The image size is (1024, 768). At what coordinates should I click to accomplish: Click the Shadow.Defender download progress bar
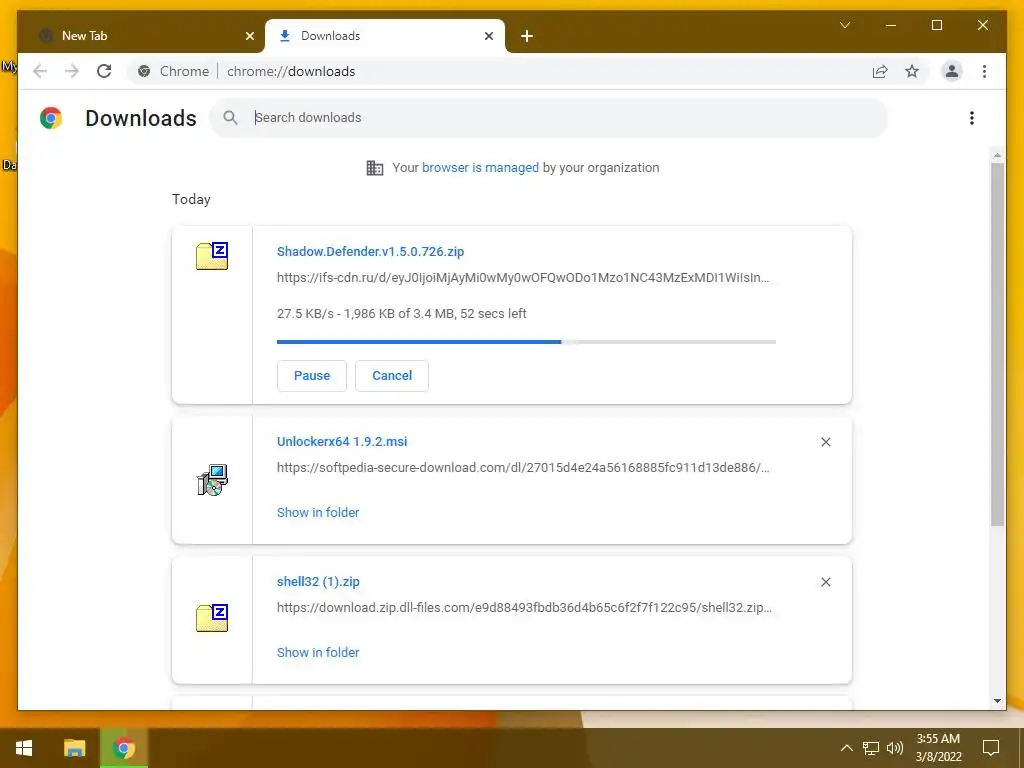click(x=526, y=342)
